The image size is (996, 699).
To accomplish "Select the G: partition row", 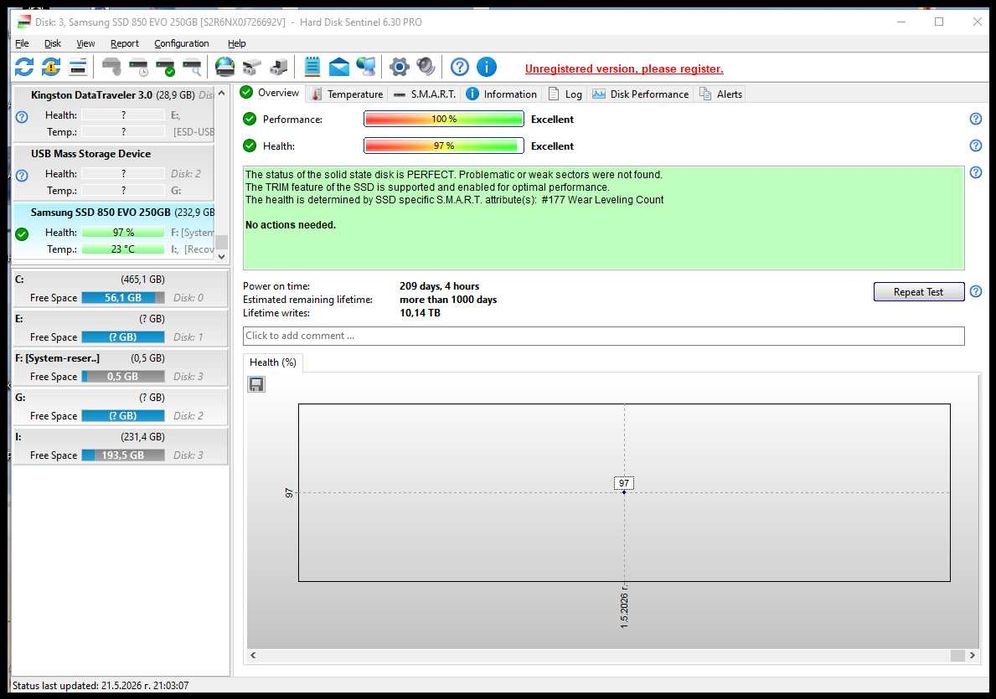I will pos(121,407).
